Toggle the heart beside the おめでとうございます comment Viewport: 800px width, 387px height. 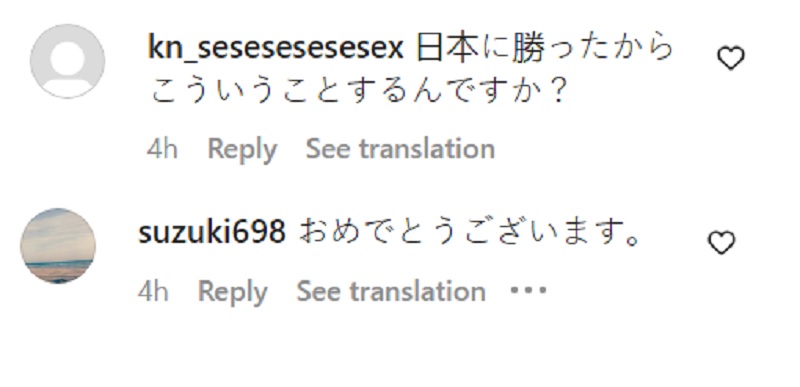pos(721,242)
